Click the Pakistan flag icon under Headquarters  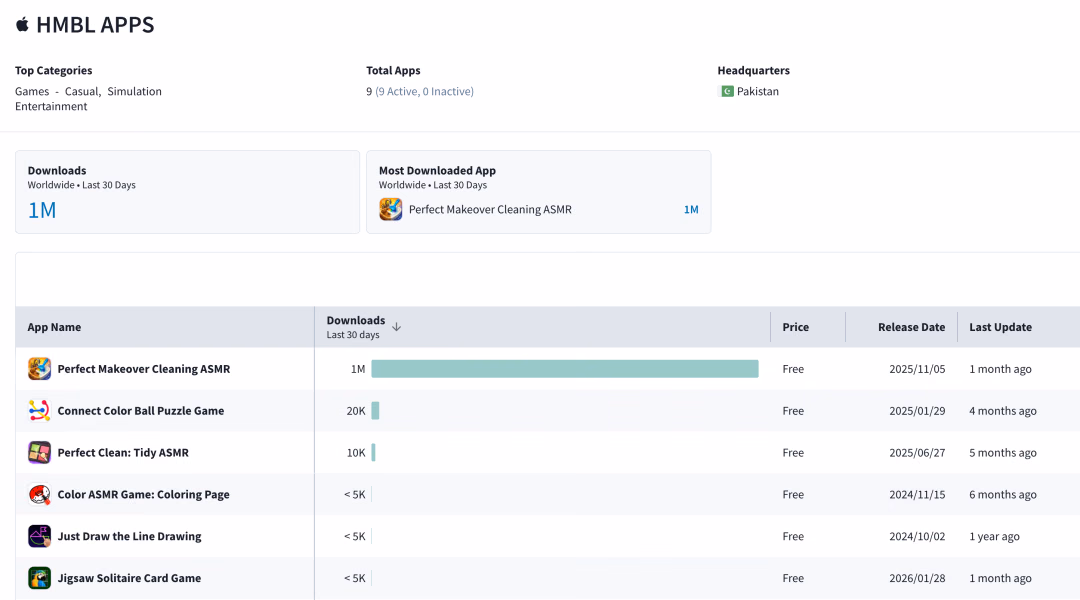tap(727, 91)
